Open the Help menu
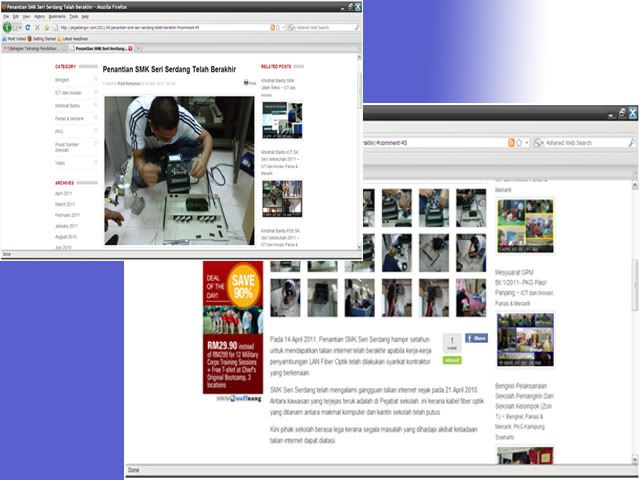The height and width of the screenshot is (480, 640). [85, 17]
